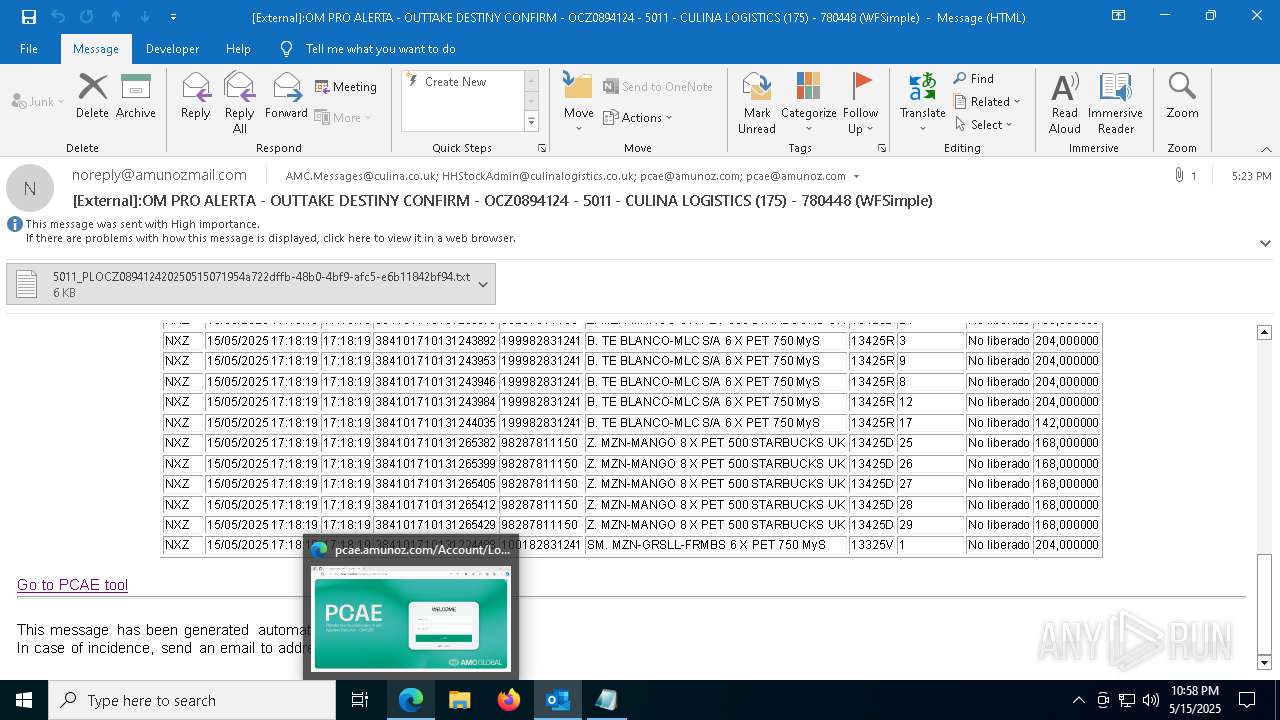Expand the recipients list dropdown
Screen dimensions: 1280x720
tap(856, 176)
